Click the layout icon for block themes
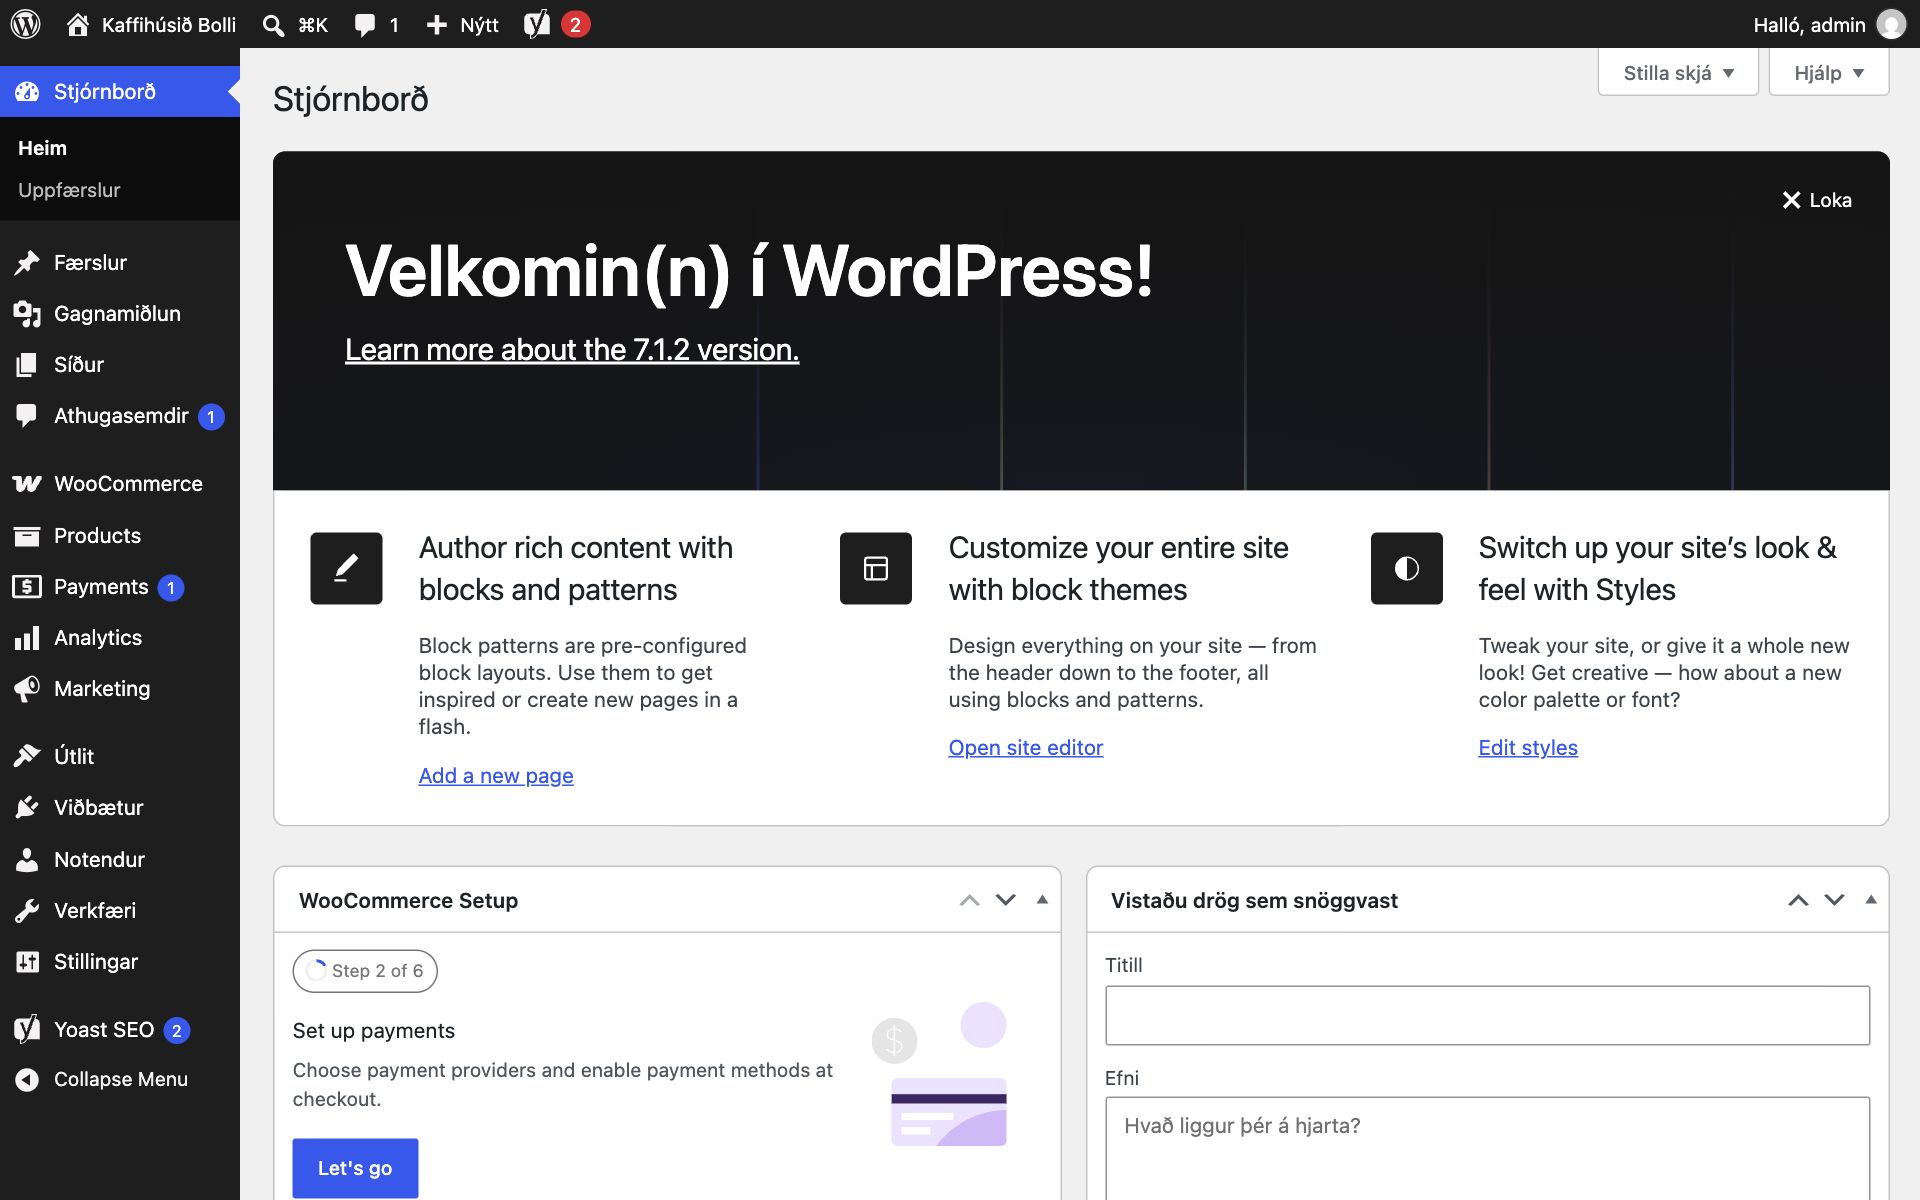This screenshot has width=1920, height=1200. (876, 568)
